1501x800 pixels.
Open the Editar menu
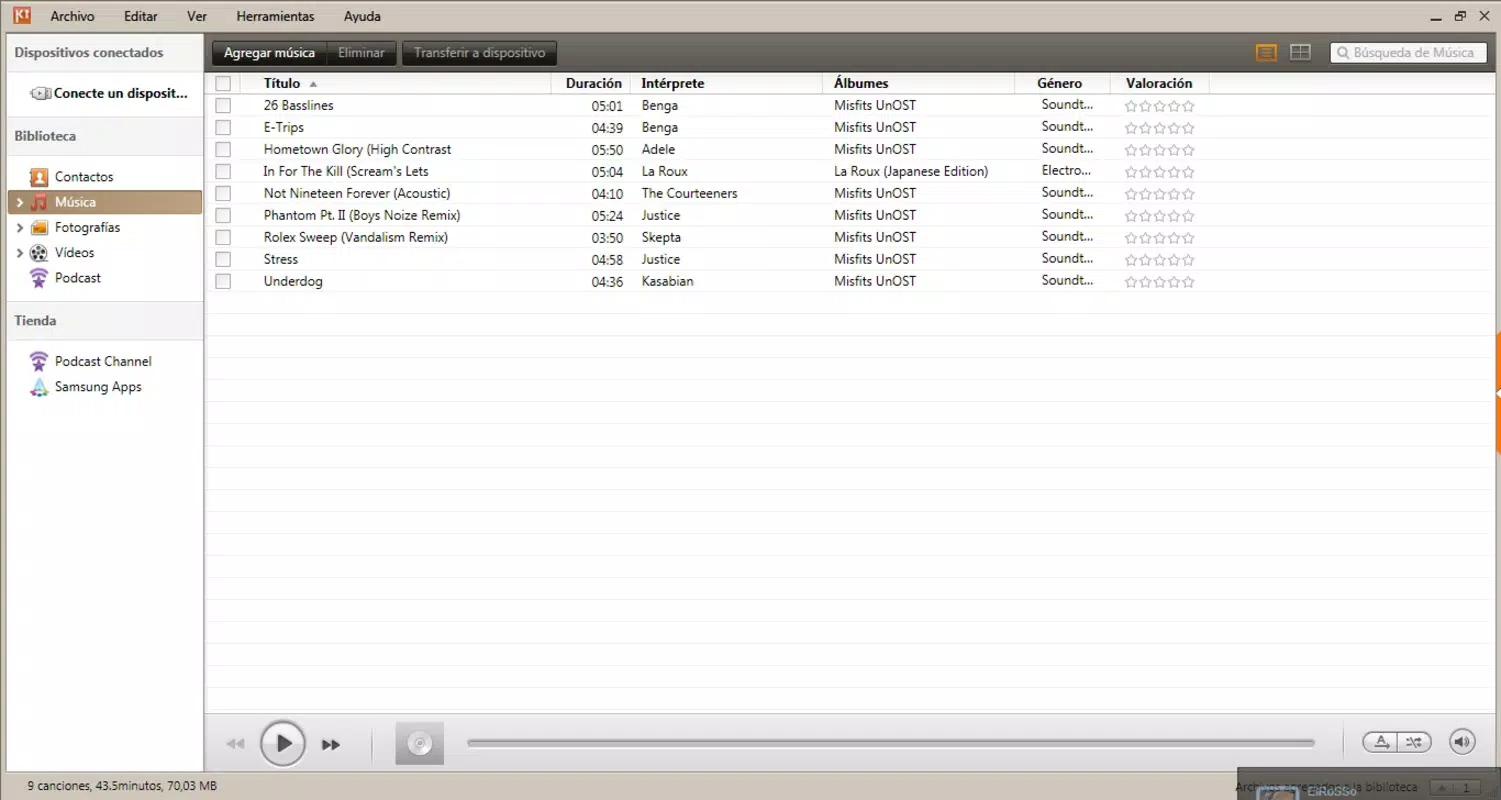141,16
